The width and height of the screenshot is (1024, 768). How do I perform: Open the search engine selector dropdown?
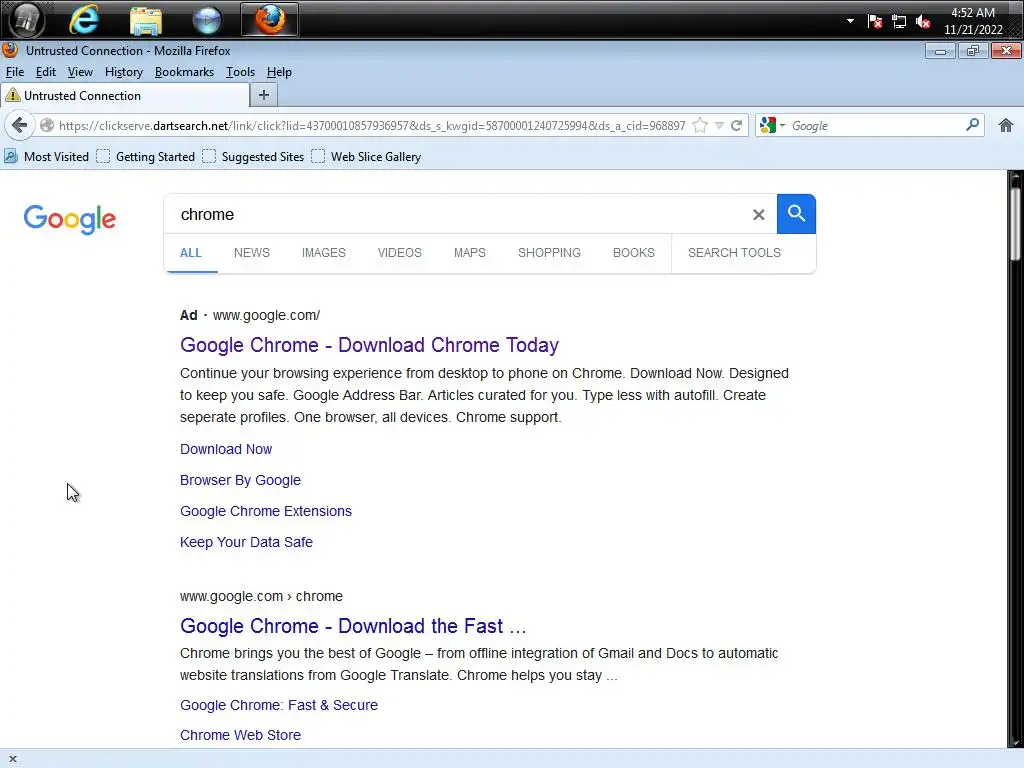773,125
